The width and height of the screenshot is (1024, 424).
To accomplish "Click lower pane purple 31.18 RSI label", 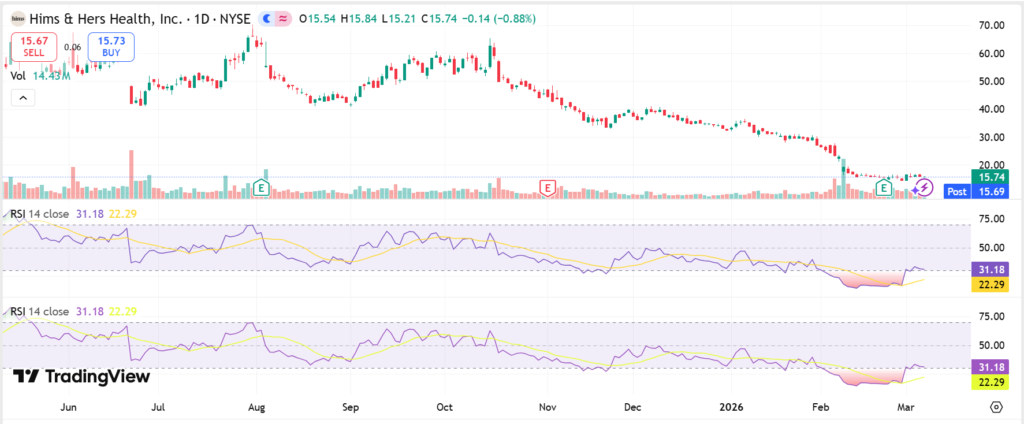I will (990, 367).
